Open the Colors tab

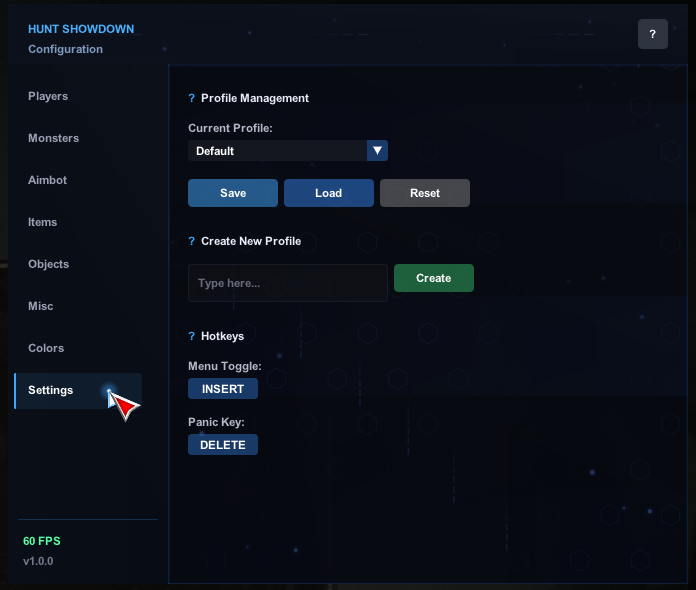pyautogui.click(x=46, y=348)
